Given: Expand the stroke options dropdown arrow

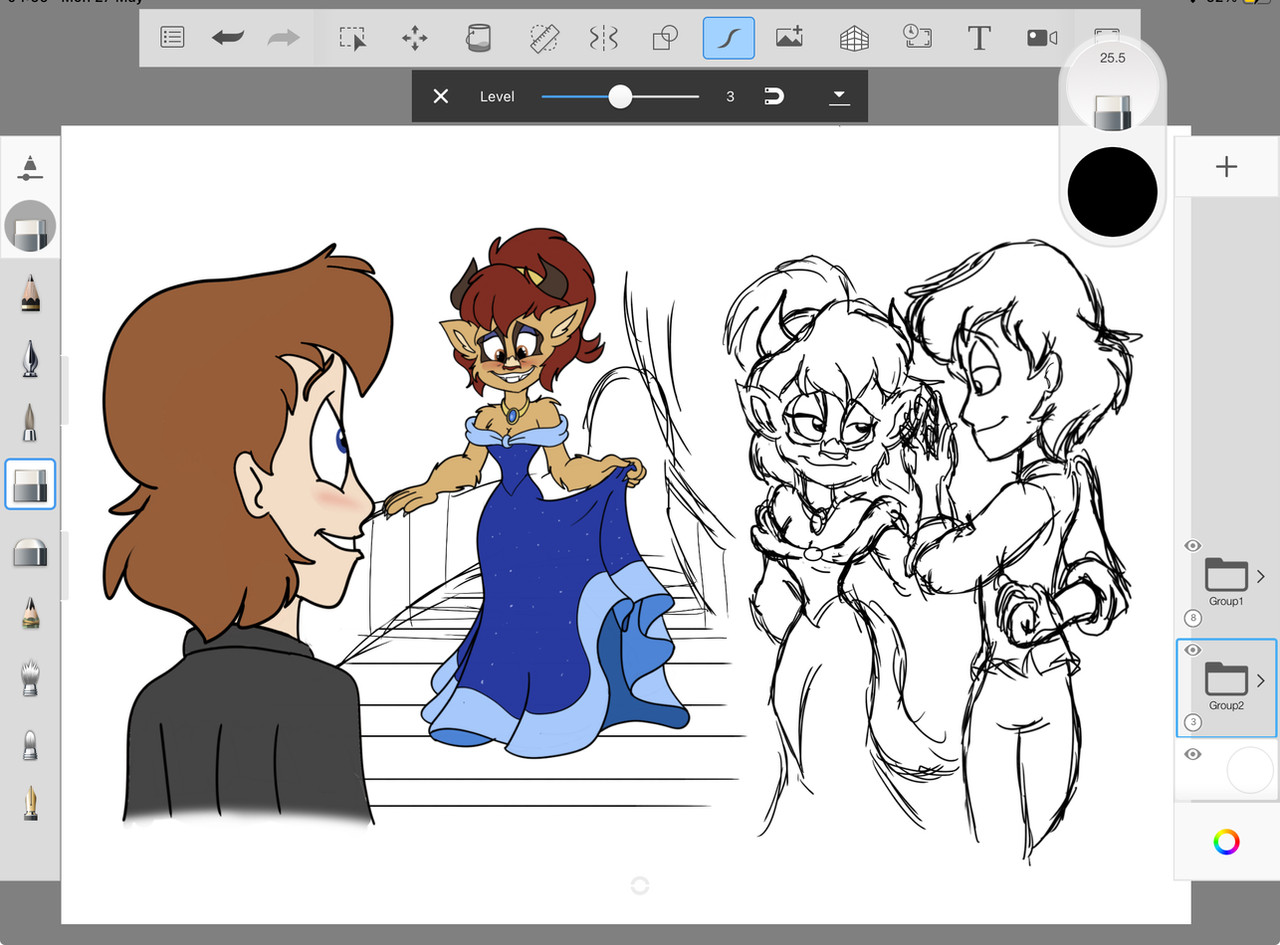Looking at the screenshot, I should [839, 96].
